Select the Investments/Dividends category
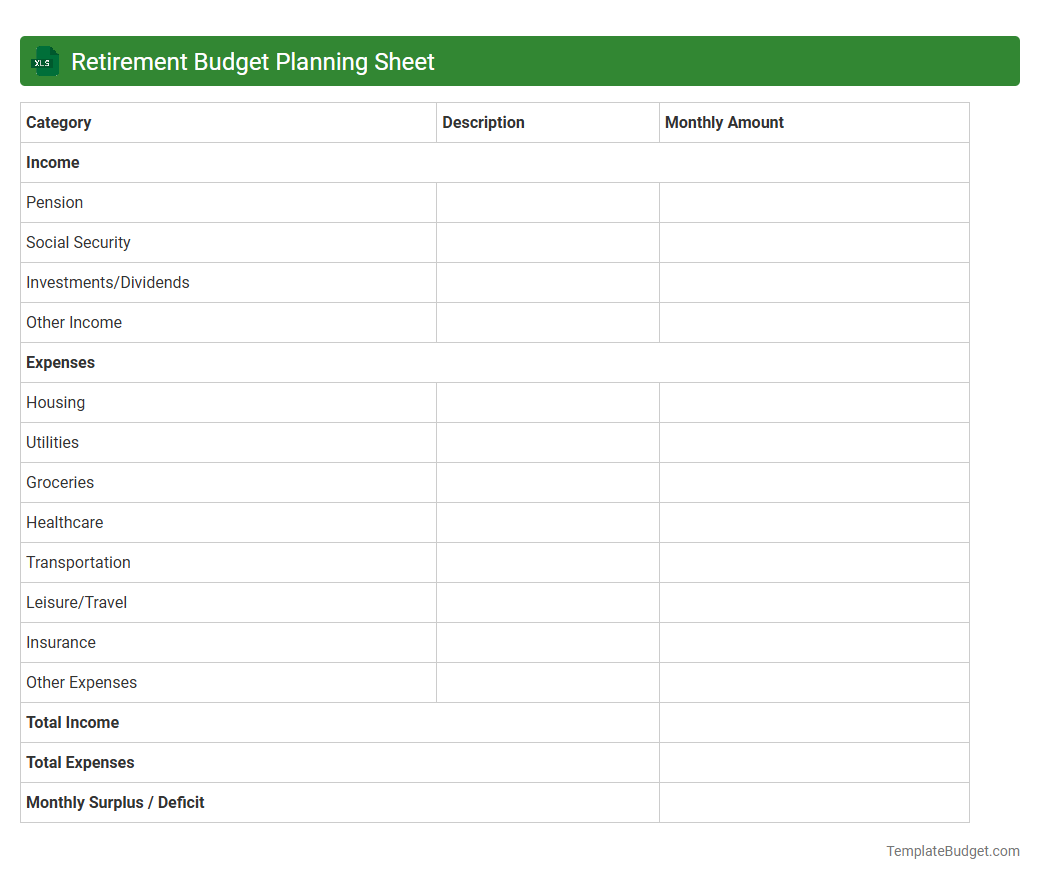1040x880 pixels. point(107,282)
